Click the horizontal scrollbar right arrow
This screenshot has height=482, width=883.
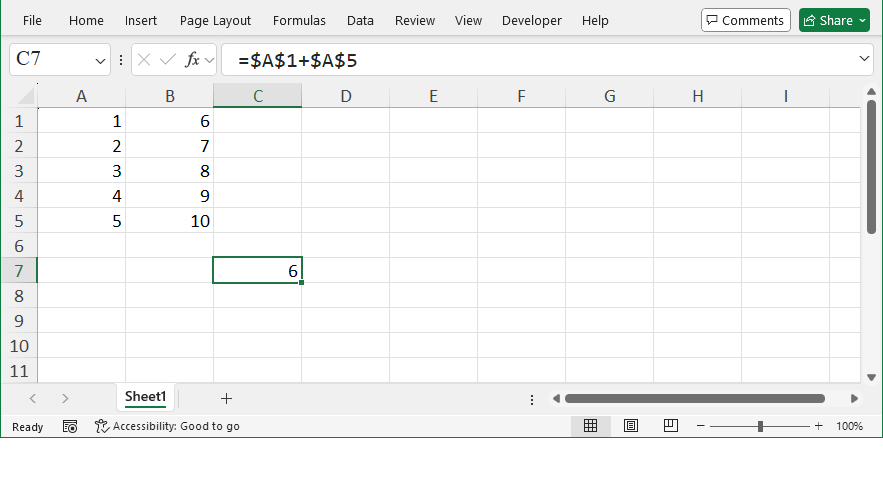854,399
